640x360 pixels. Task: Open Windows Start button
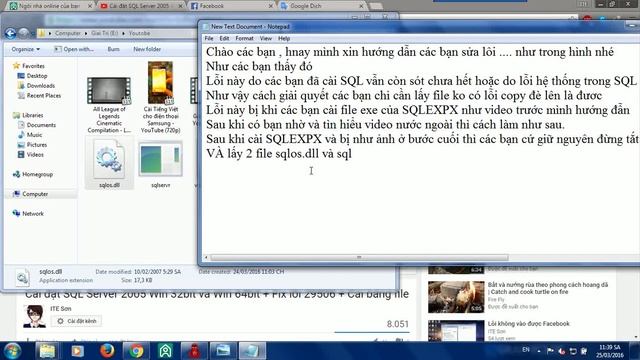(x=13, y=351)
